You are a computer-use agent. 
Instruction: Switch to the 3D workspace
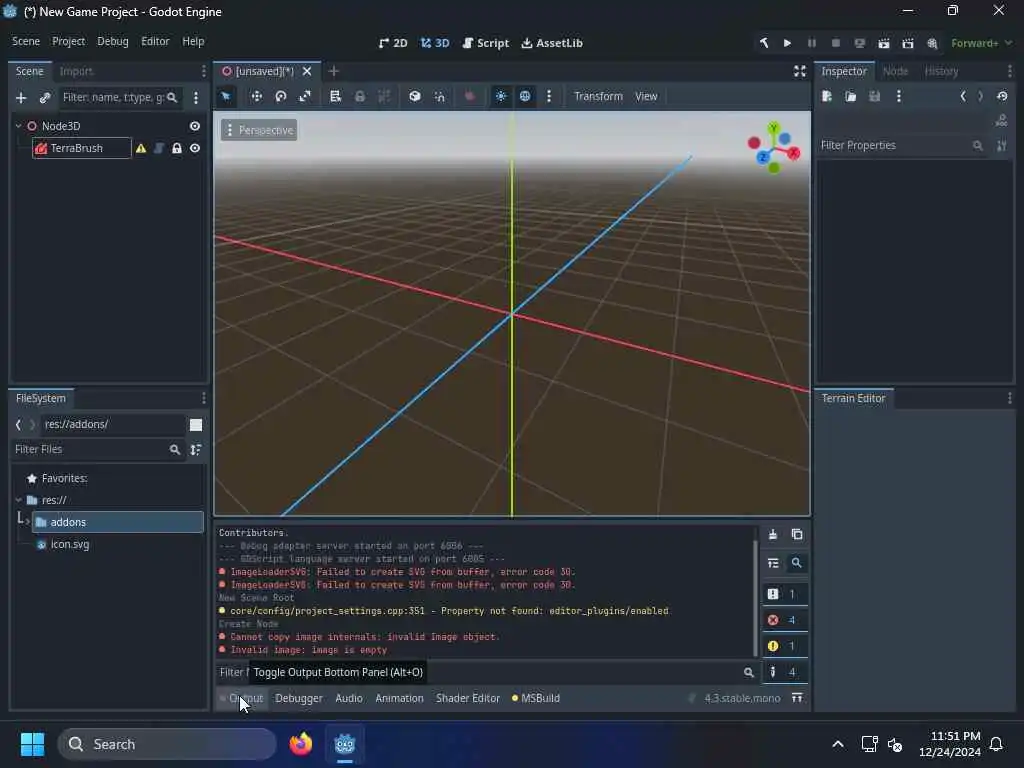click(434, 43)
